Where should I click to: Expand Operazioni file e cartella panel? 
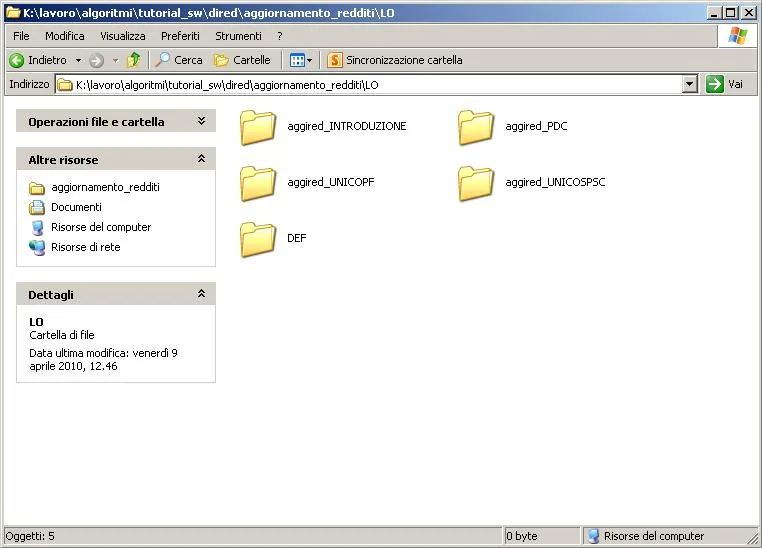(201, 121)
